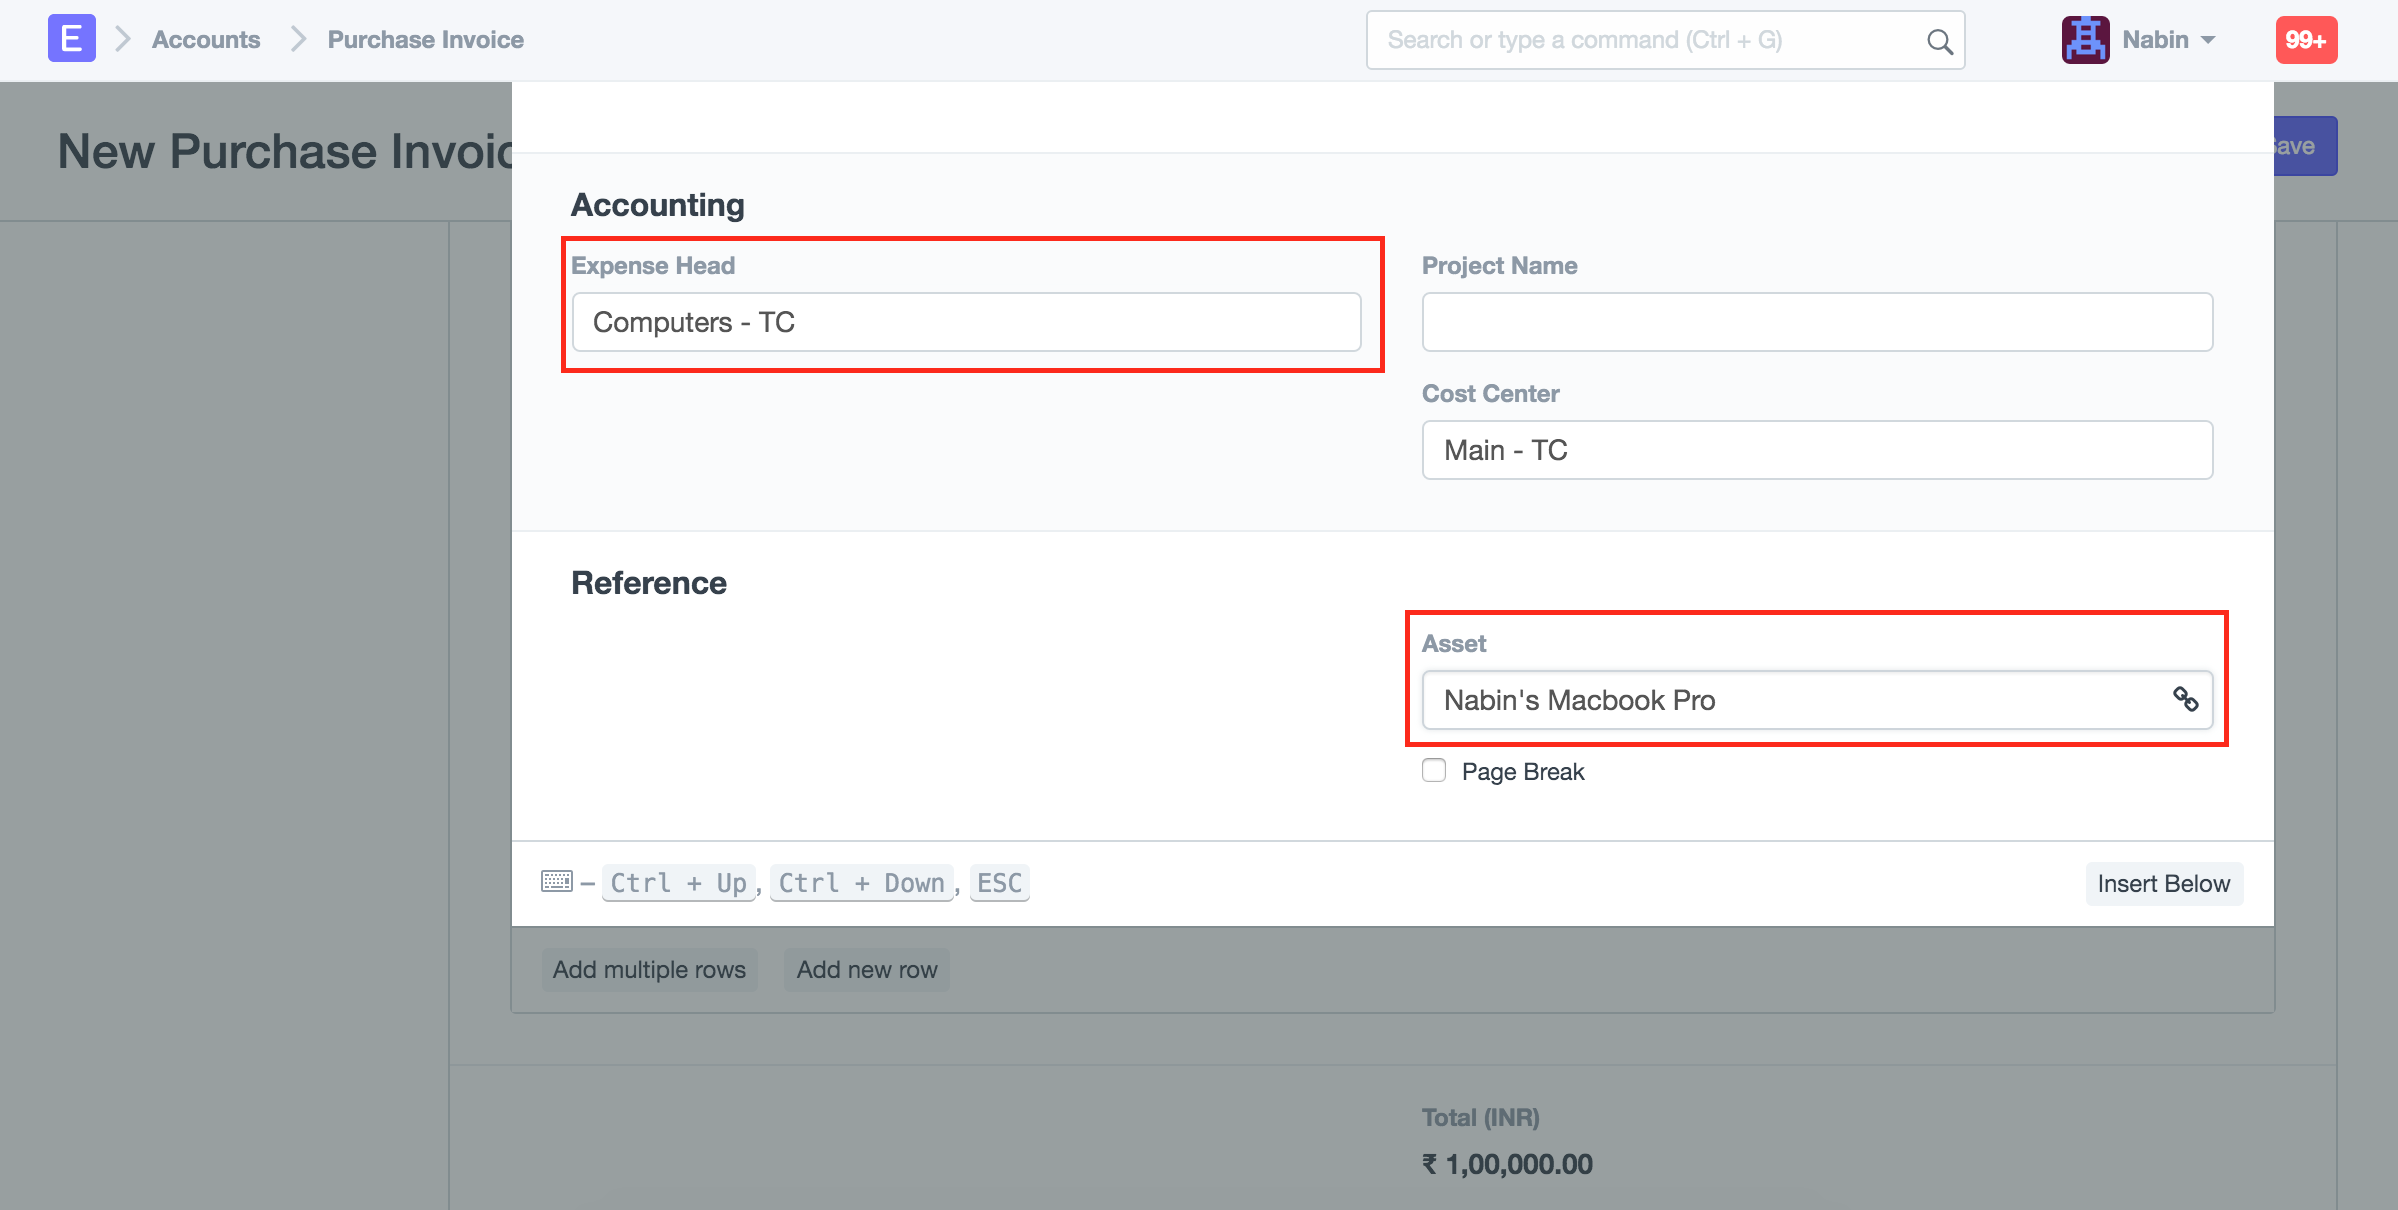Go to Accounts breadcrumb
Screen dimensions: 2398x1210
coord(206,40)
